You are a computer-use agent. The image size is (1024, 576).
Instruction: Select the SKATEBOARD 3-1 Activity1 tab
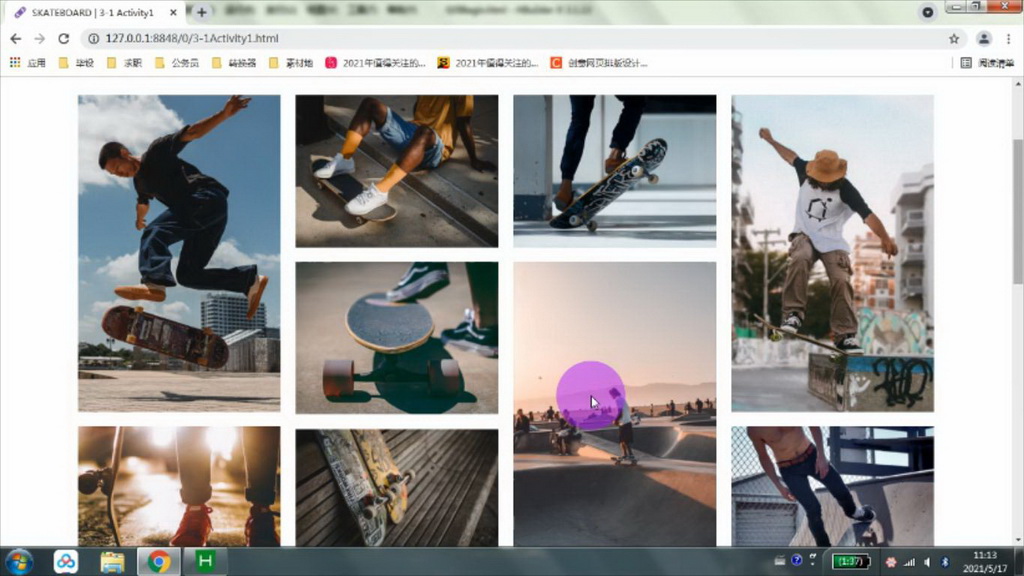point(90,13)
